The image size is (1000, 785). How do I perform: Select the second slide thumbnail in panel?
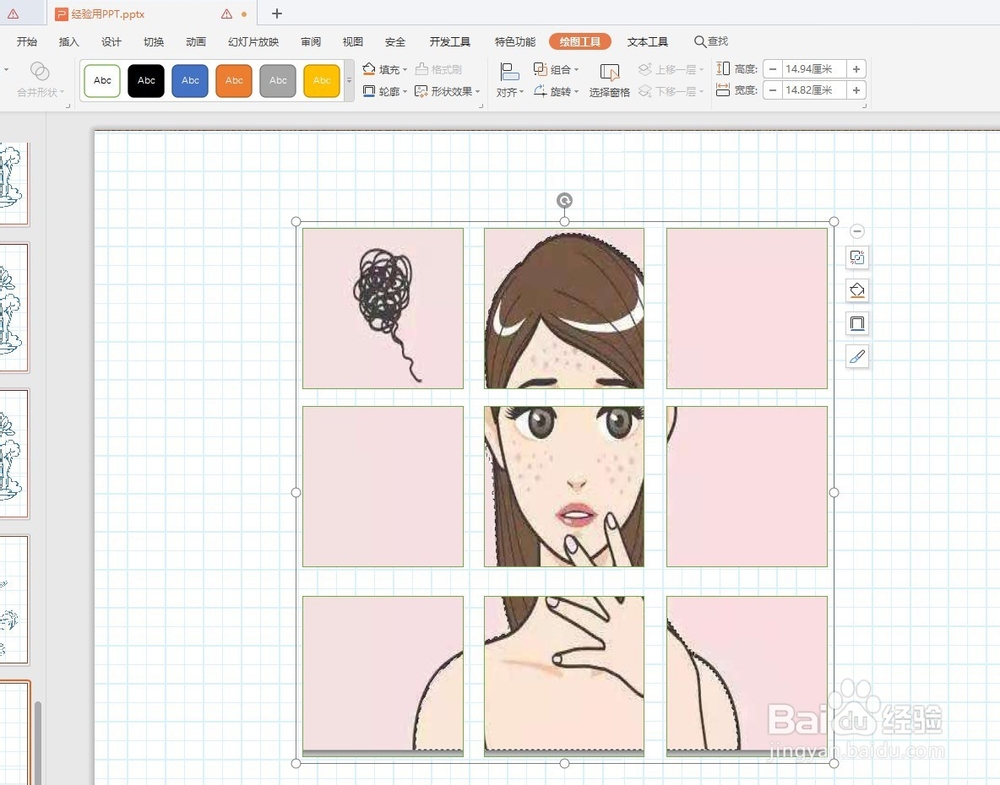pos(14,308)
